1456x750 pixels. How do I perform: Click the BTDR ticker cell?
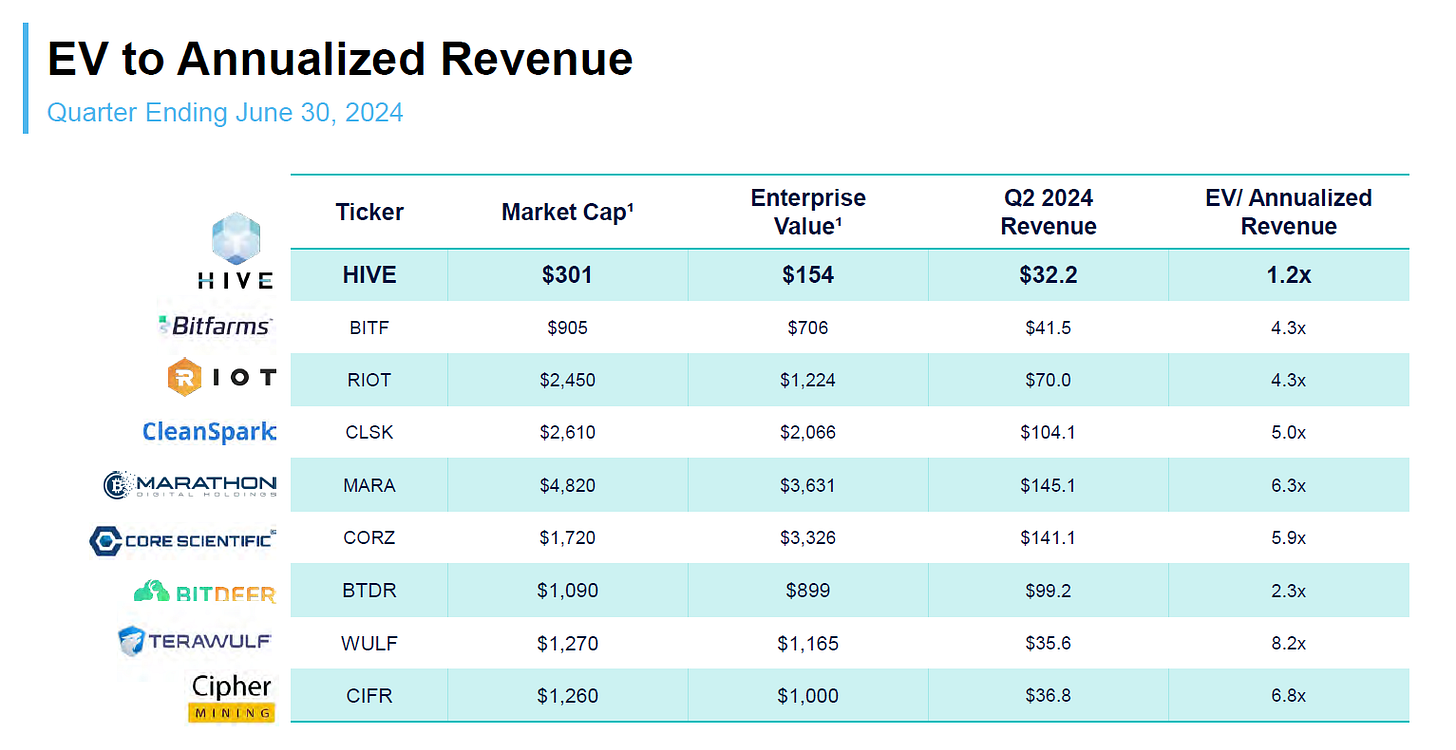(369, 591)
